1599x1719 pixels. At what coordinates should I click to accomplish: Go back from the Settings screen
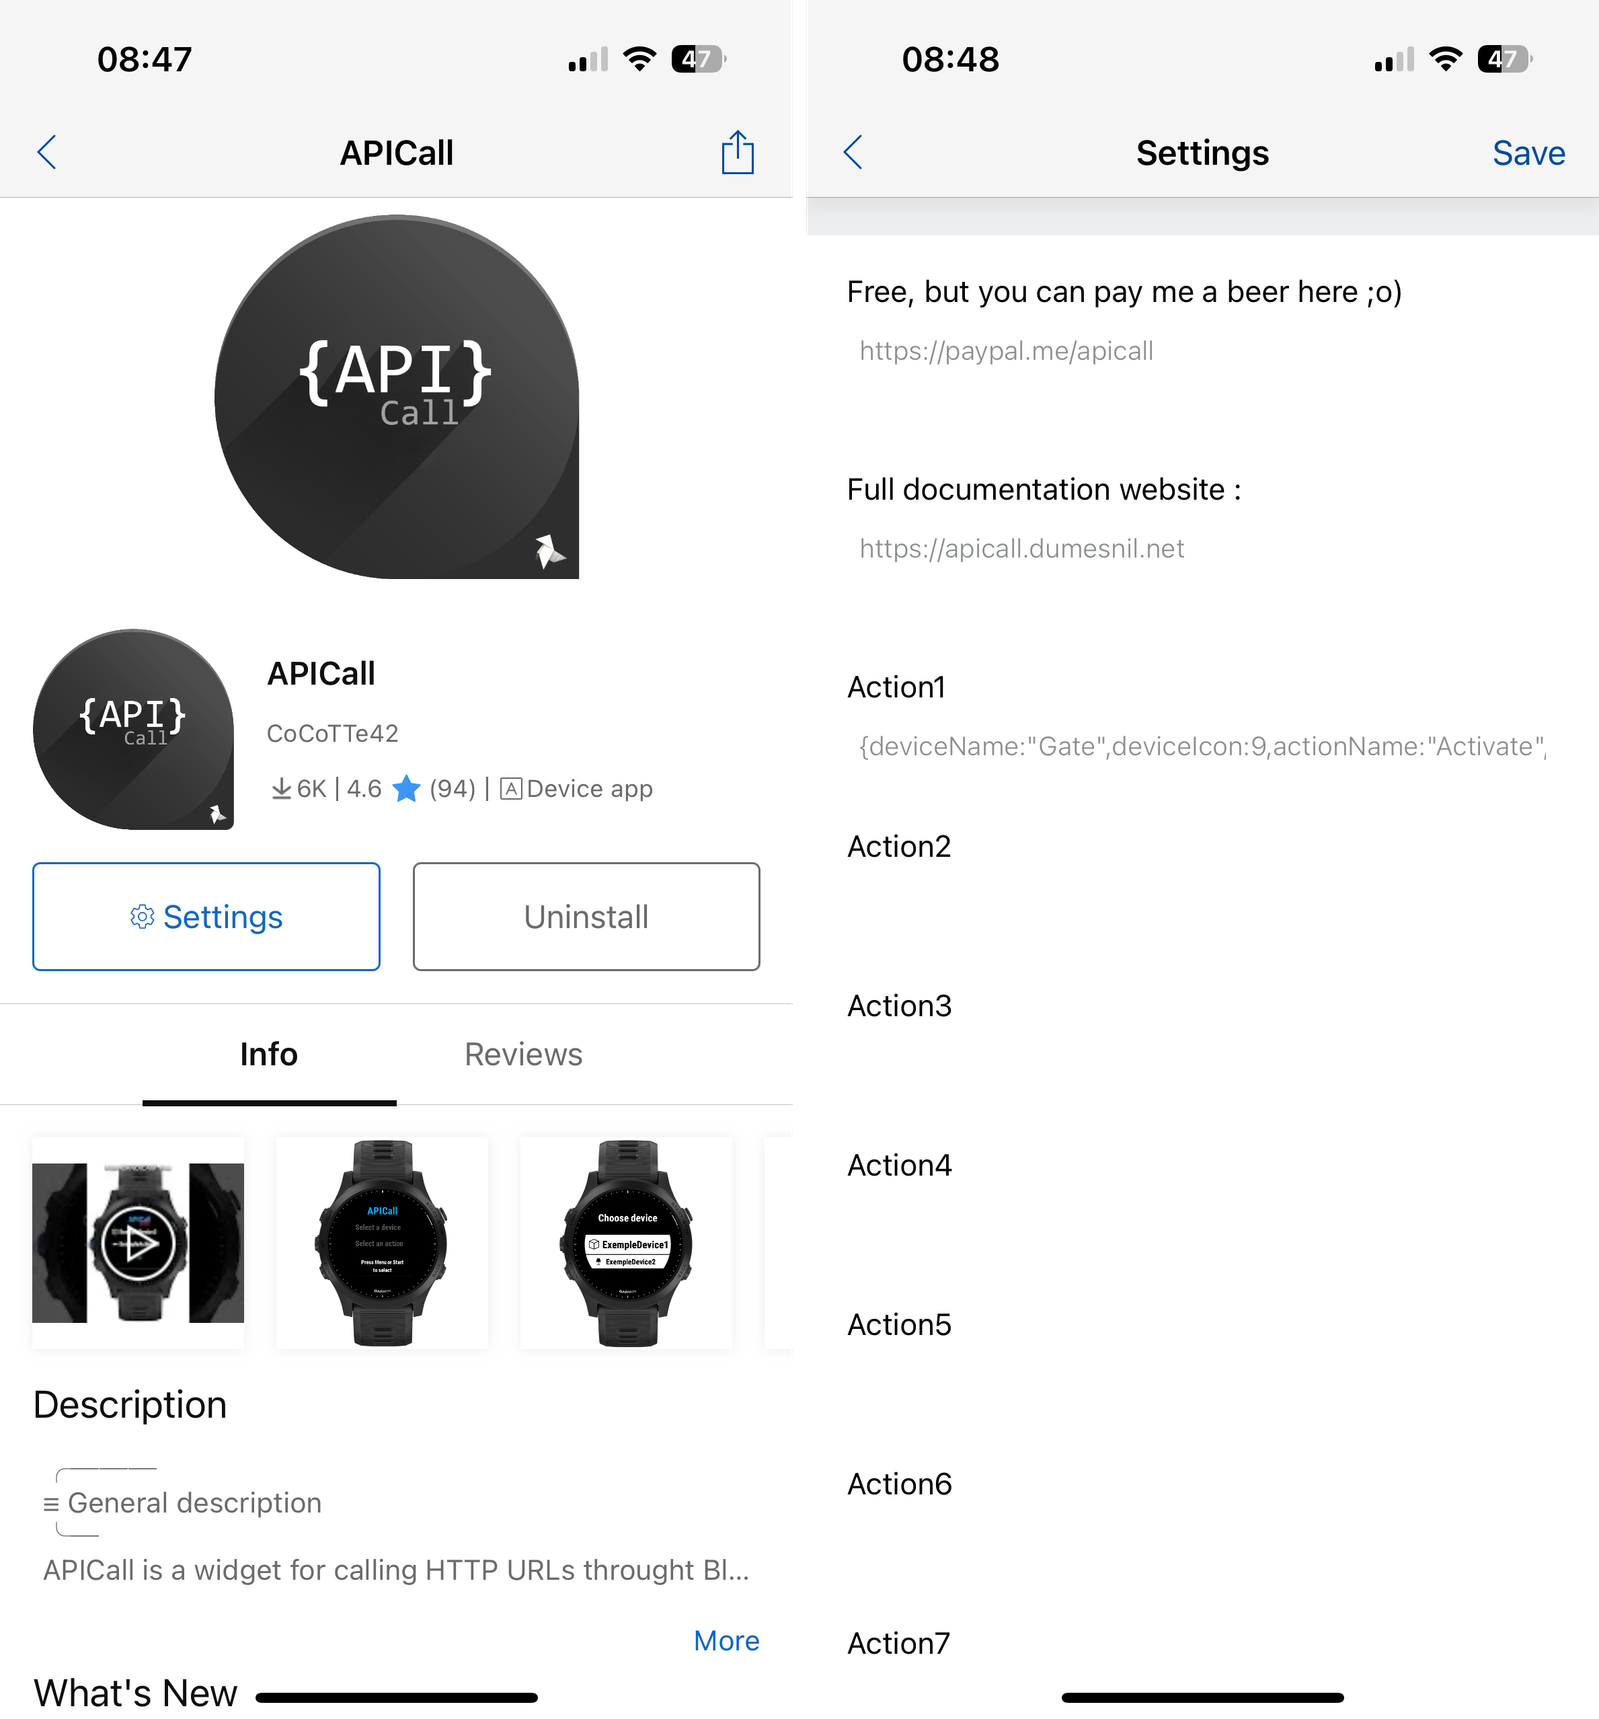pyautogui.click(x=853, y=153)
